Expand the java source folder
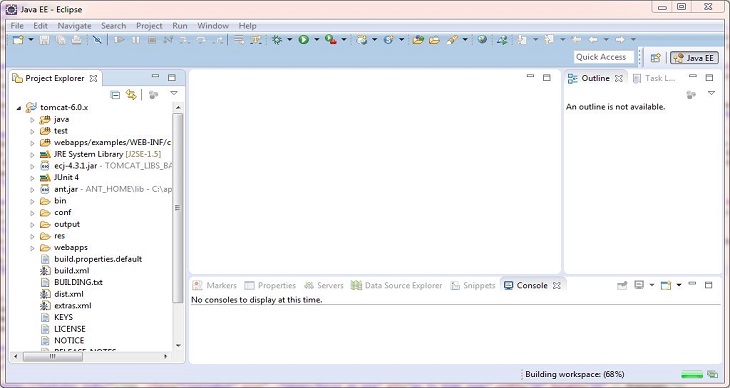The width and height of the screenshot is (730, 388). (32, 120)
